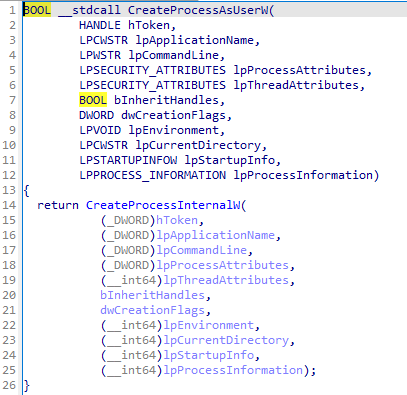The image size is (407, 395).
Task: Click LPSECURITY_ATTRIBUTES type before lpProcessAttributes
Action: point(152,70)
